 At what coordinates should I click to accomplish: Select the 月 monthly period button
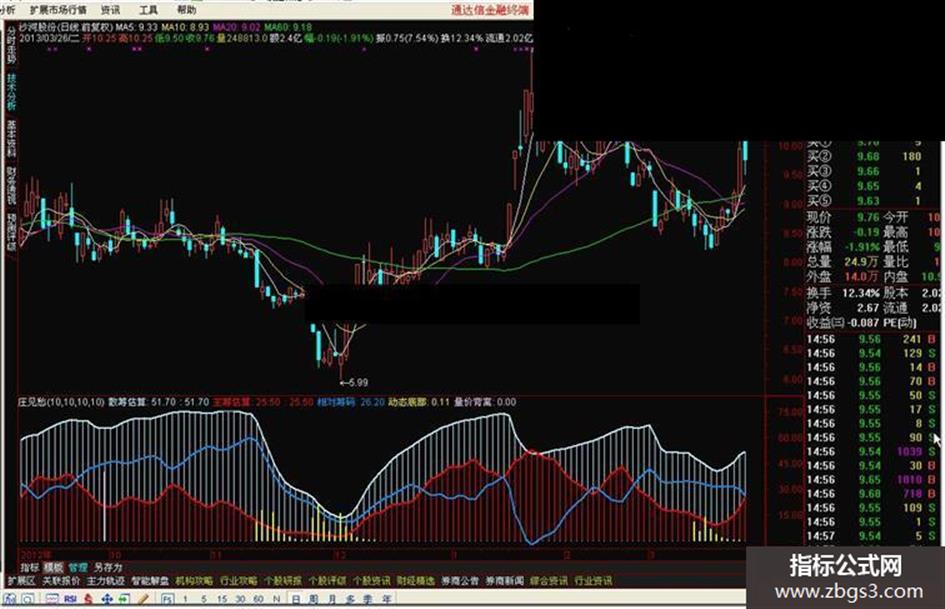click(x=331, y=599)
